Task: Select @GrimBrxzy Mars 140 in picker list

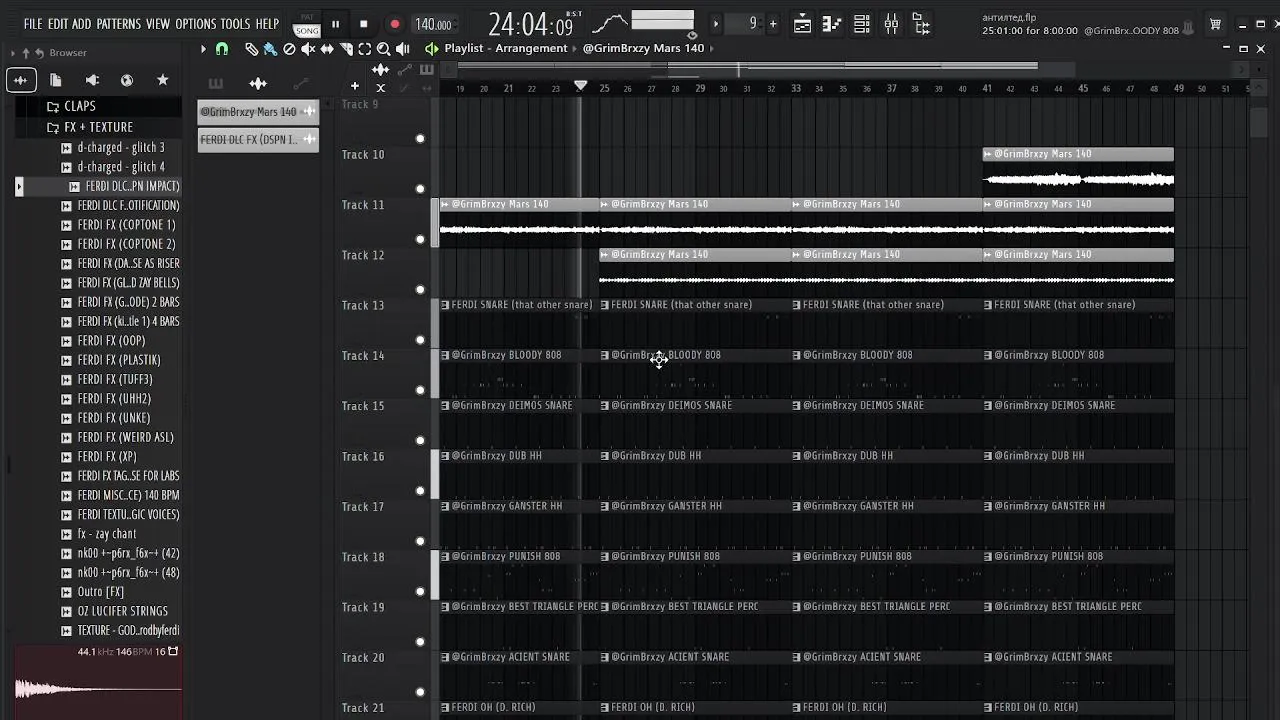Action: coord(258,112)
